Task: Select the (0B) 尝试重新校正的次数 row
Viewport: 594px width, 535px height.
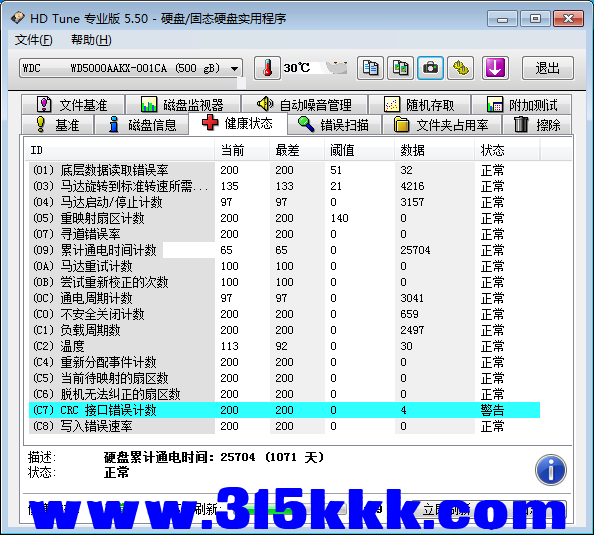Action: (284, 282)
